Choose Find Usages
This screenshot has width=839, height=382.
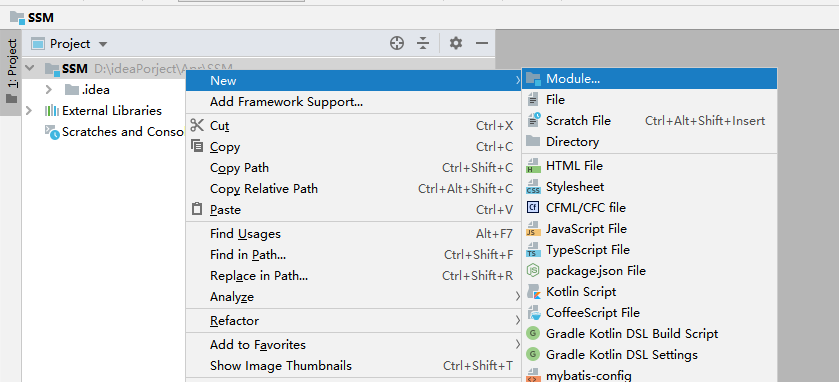(354, 233)
